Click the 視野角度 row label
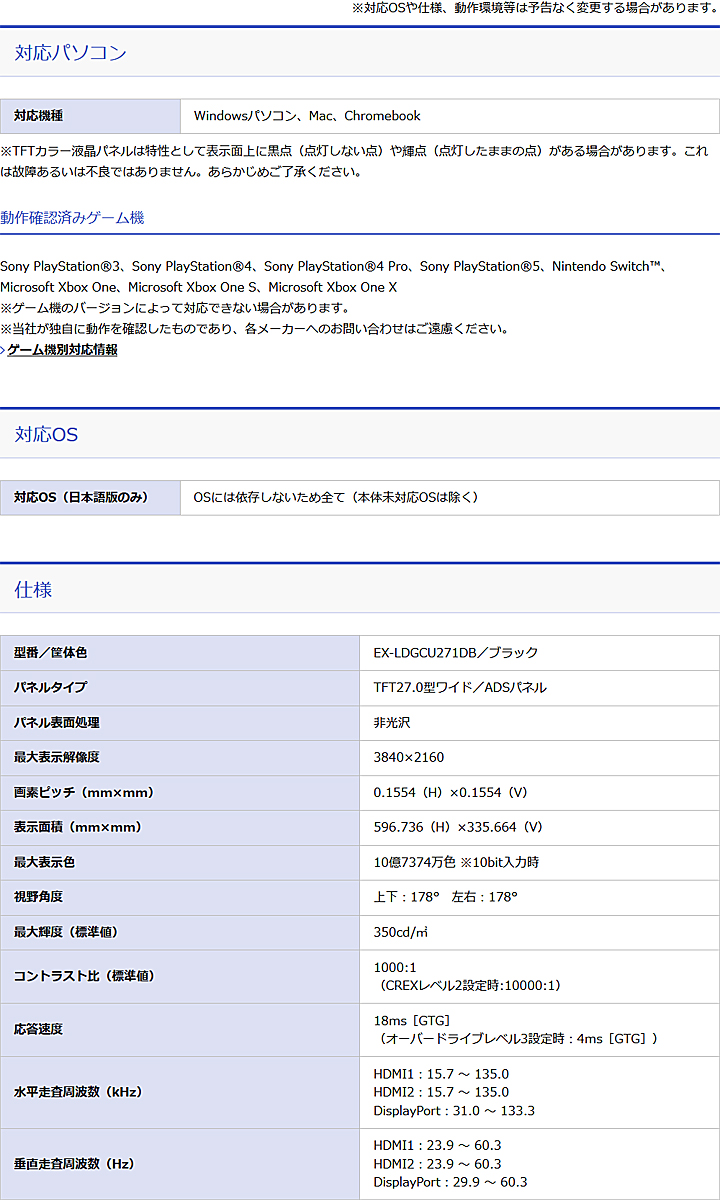This screenshot has height=1200, width=720. tap(180, 898)
